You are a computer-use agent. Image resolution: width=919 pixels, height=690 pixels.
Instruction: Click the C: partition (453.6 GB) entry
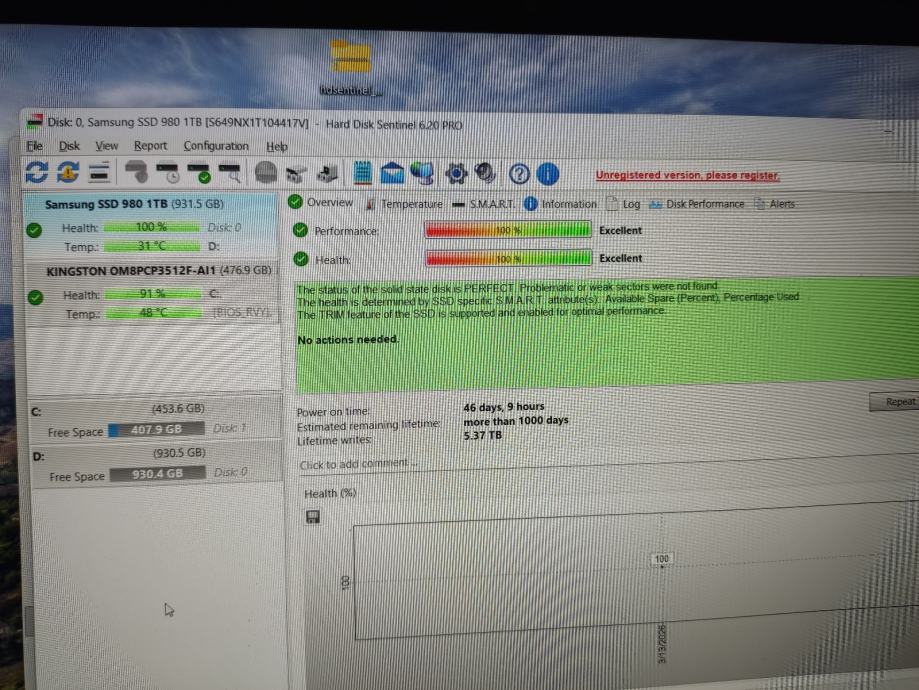click(x=155, y=419)
